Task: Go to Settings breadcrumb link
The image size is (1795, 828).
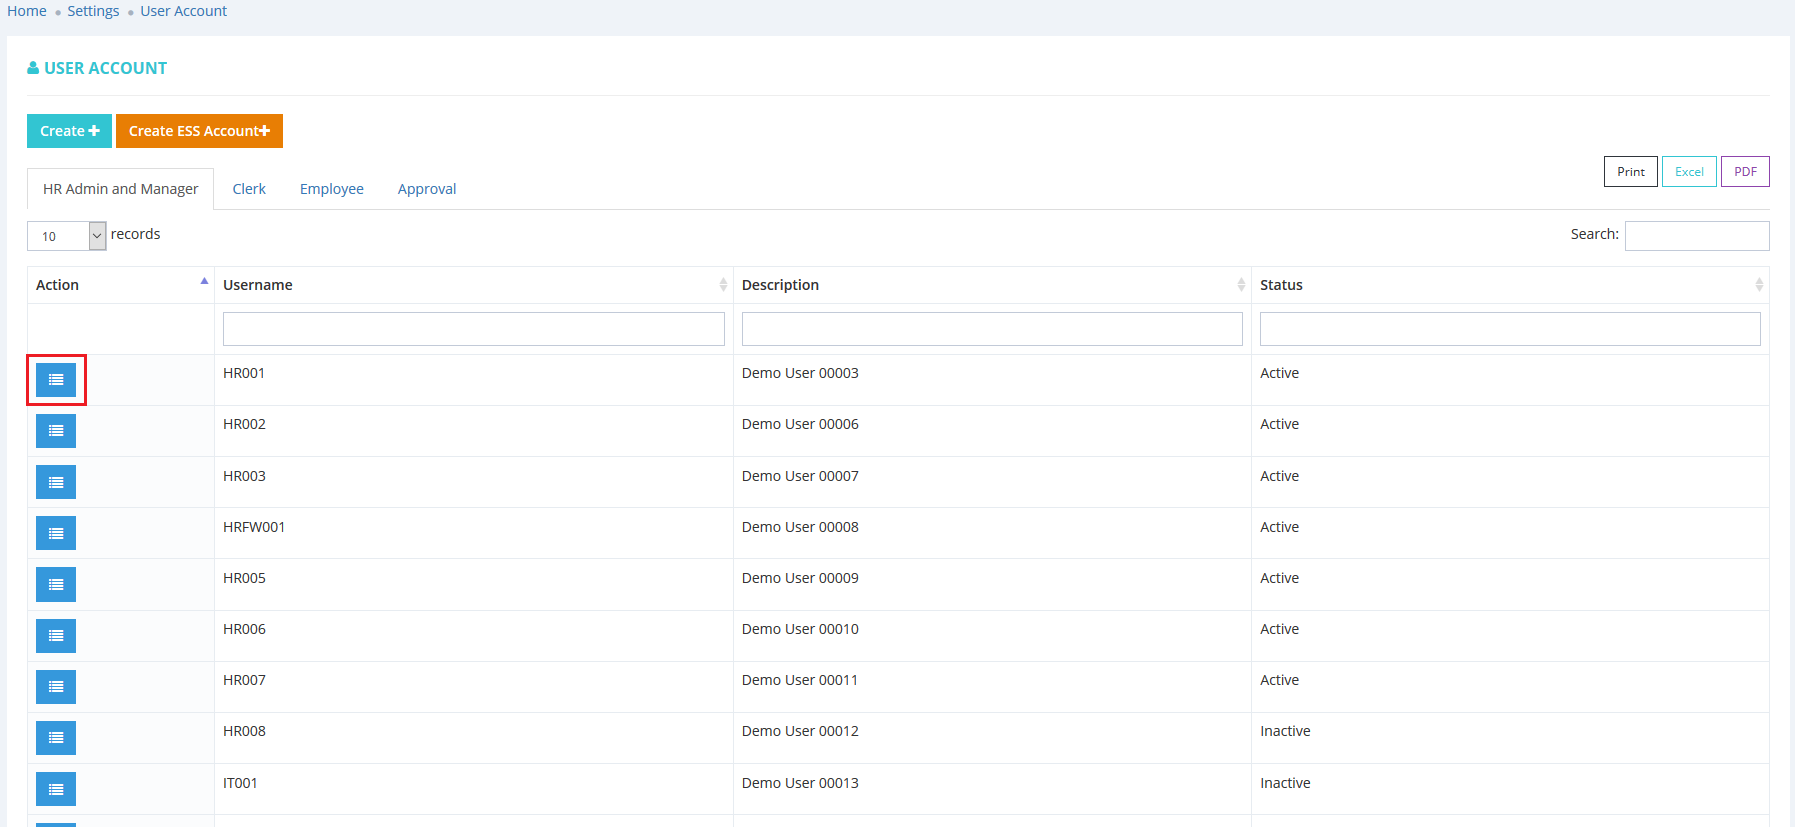Action: click(x=93, y=11)
